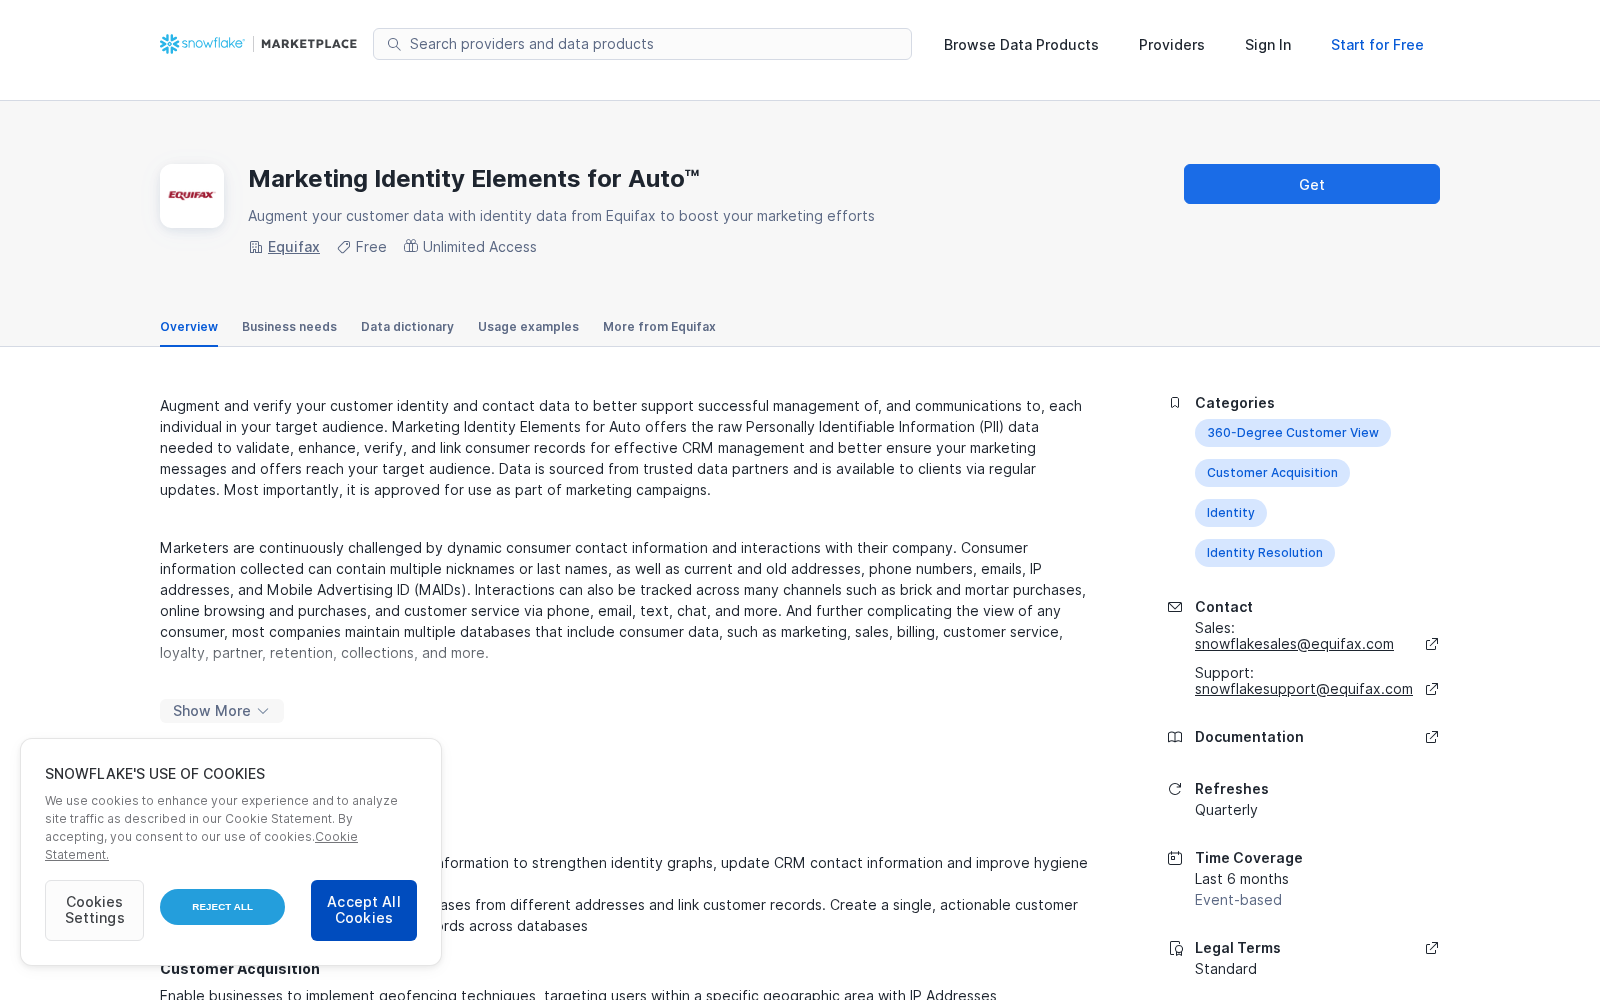Click the 'Customer Acquisition' section heading
This screenshot has height=1000, width=1600.
[240, 969]
